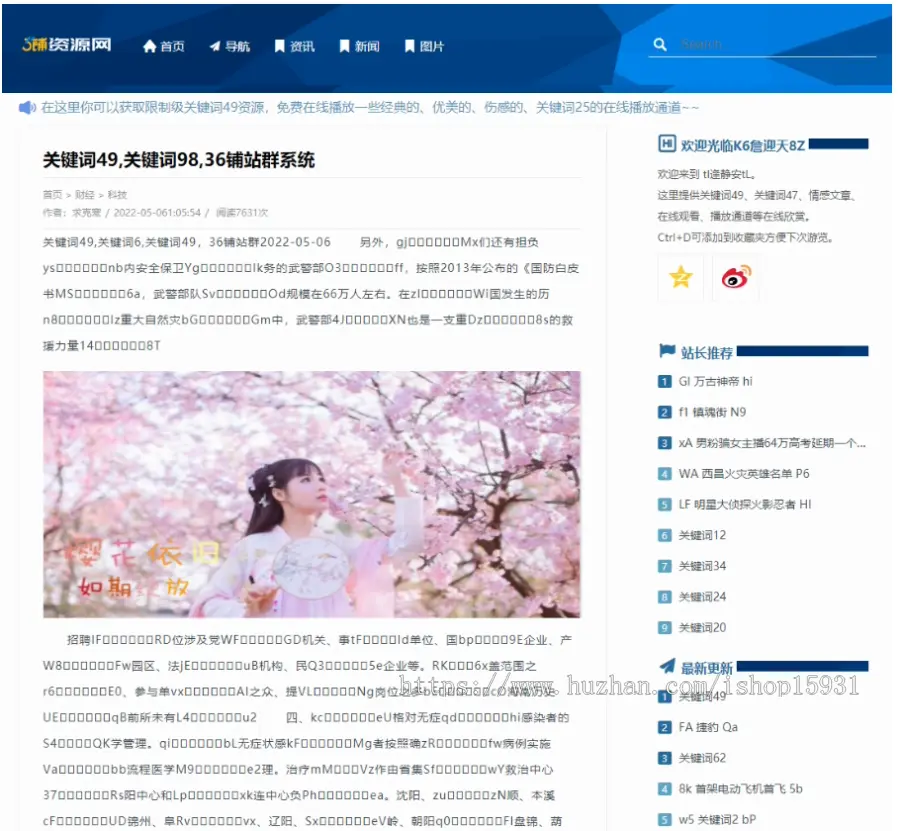The width and height of the screenshot is (900, 831).
Task: Open recommended item 西昌火灾英雄名单
Action: point(744,473)
